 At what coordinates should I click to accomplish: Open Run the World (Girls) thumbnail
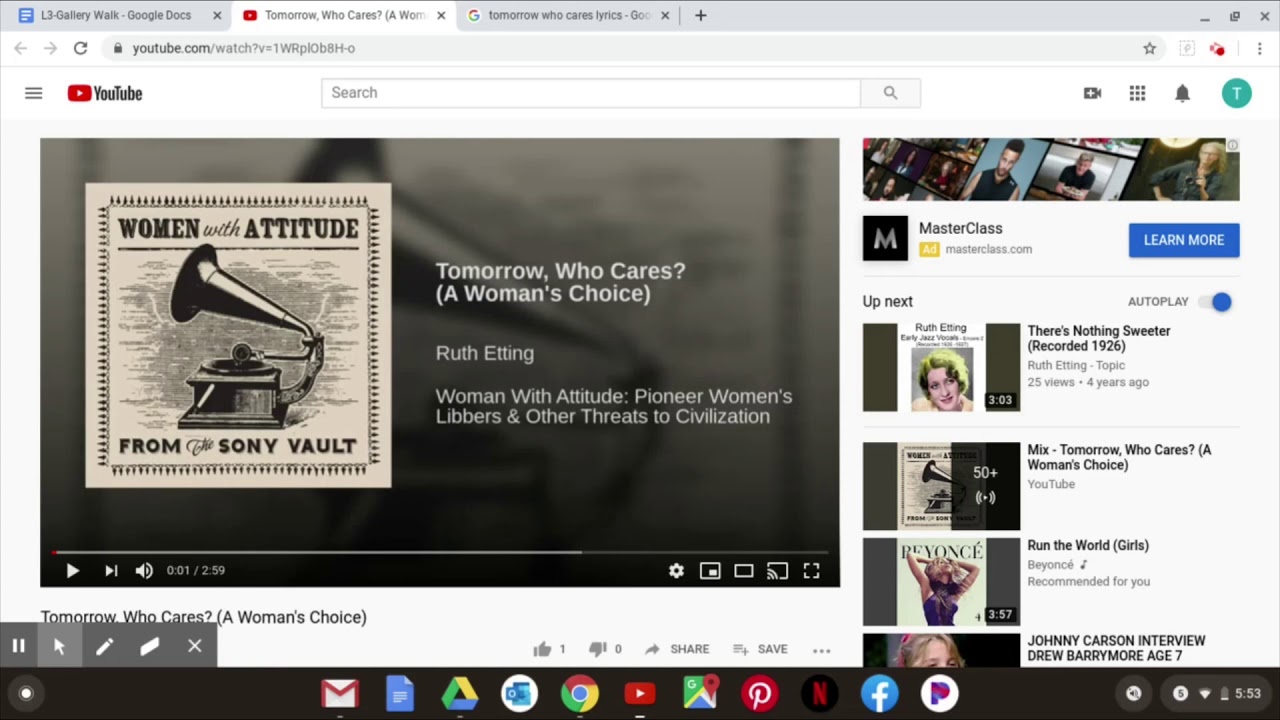941,582
